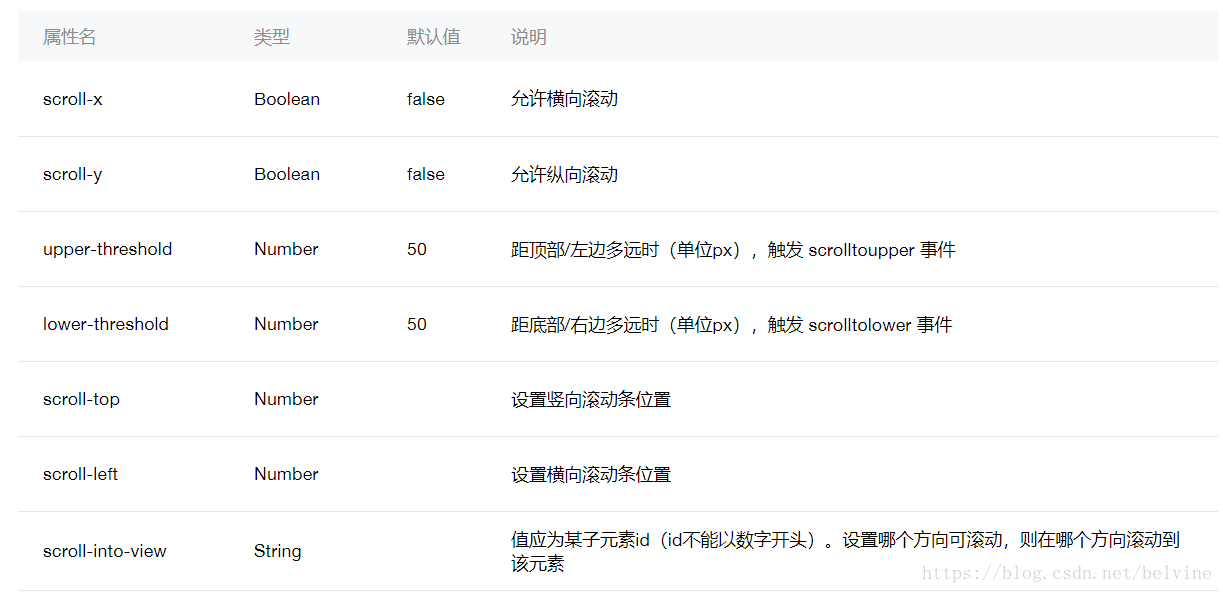The height and width of the screenshot is (593, 1223).
Task: Click false default in scroll-y row
Action: pos(426,174)
